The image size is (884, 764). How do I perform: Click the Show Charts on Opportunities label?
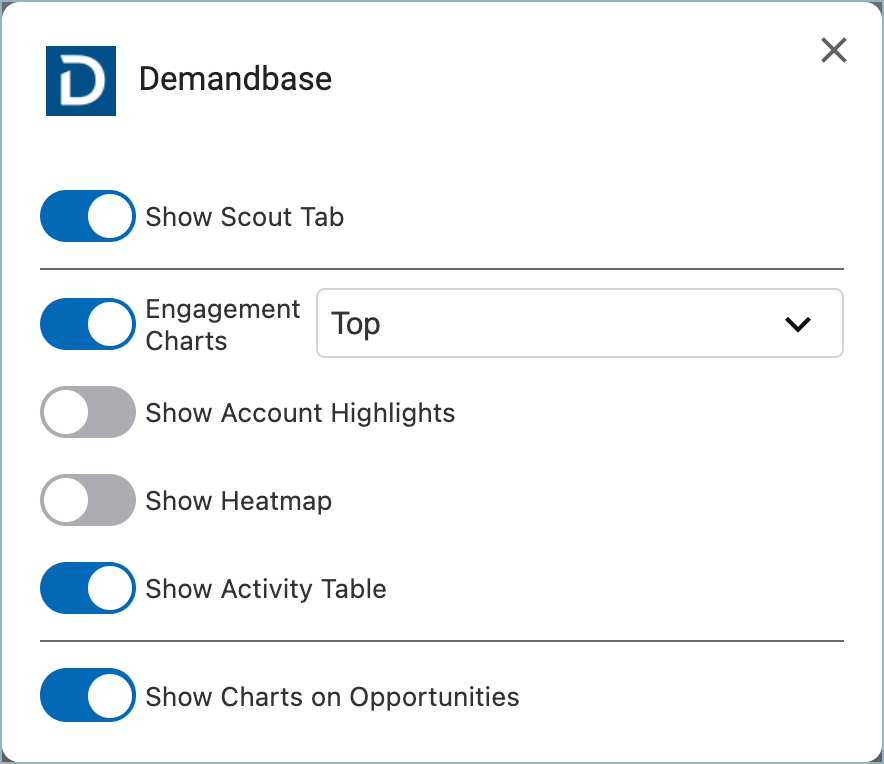[x=333, y=697]
